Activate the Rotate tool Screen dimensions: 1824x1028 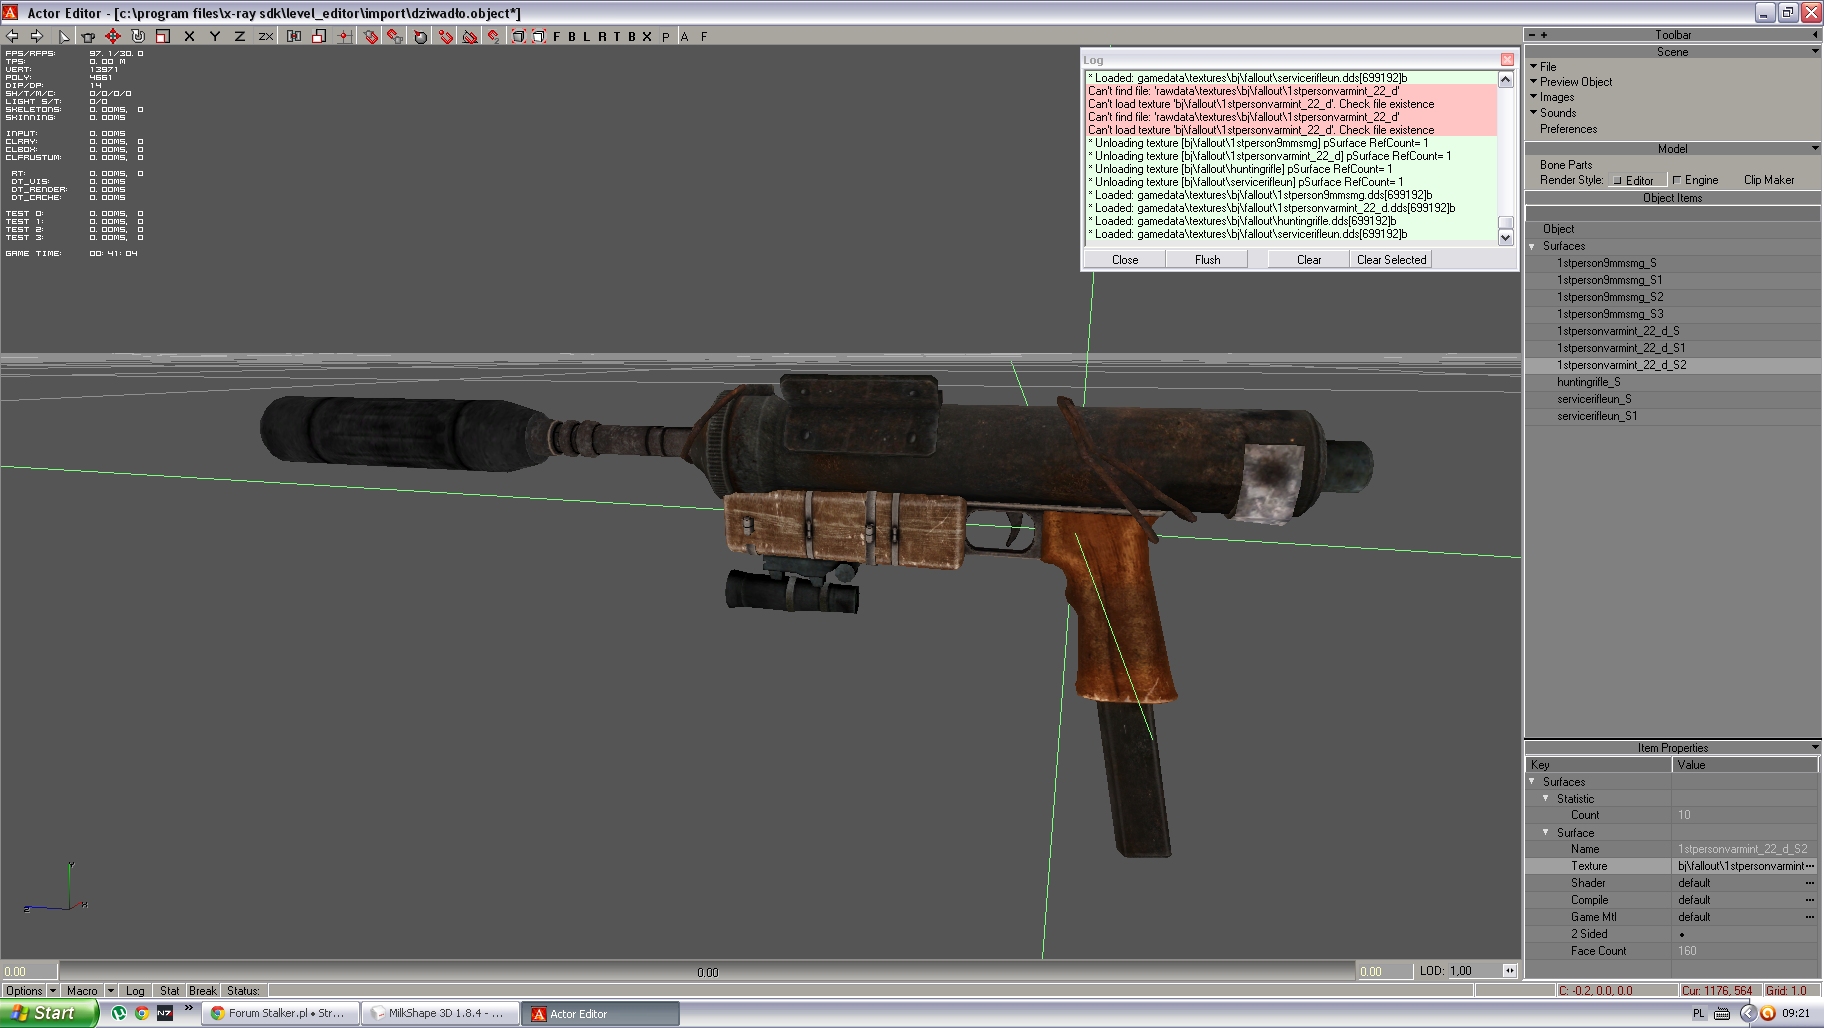[x=138, y=36]
